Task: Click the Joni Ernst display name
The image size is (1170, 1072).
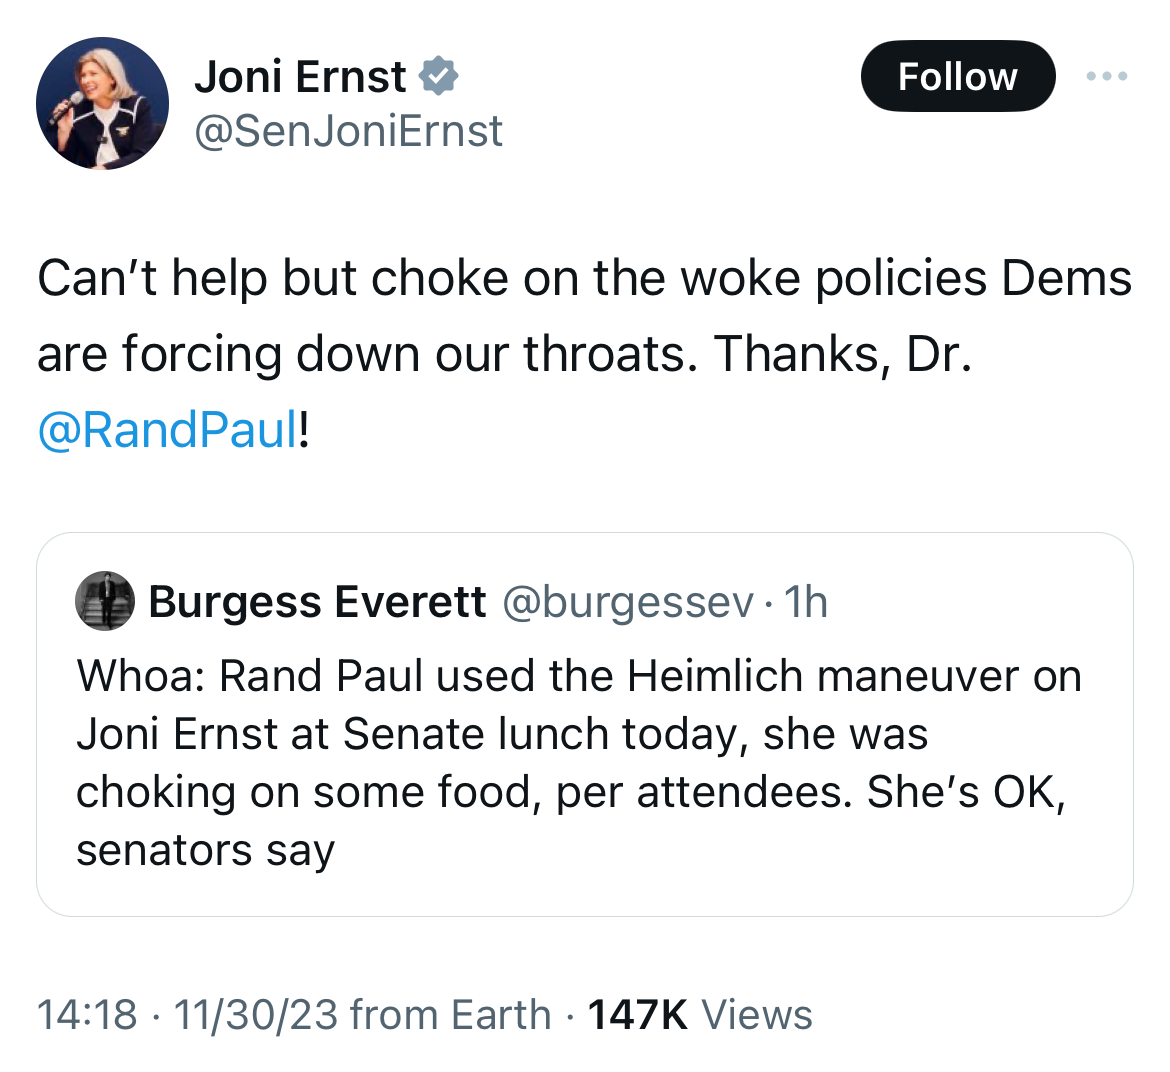Action: click(x=300, y=77)
